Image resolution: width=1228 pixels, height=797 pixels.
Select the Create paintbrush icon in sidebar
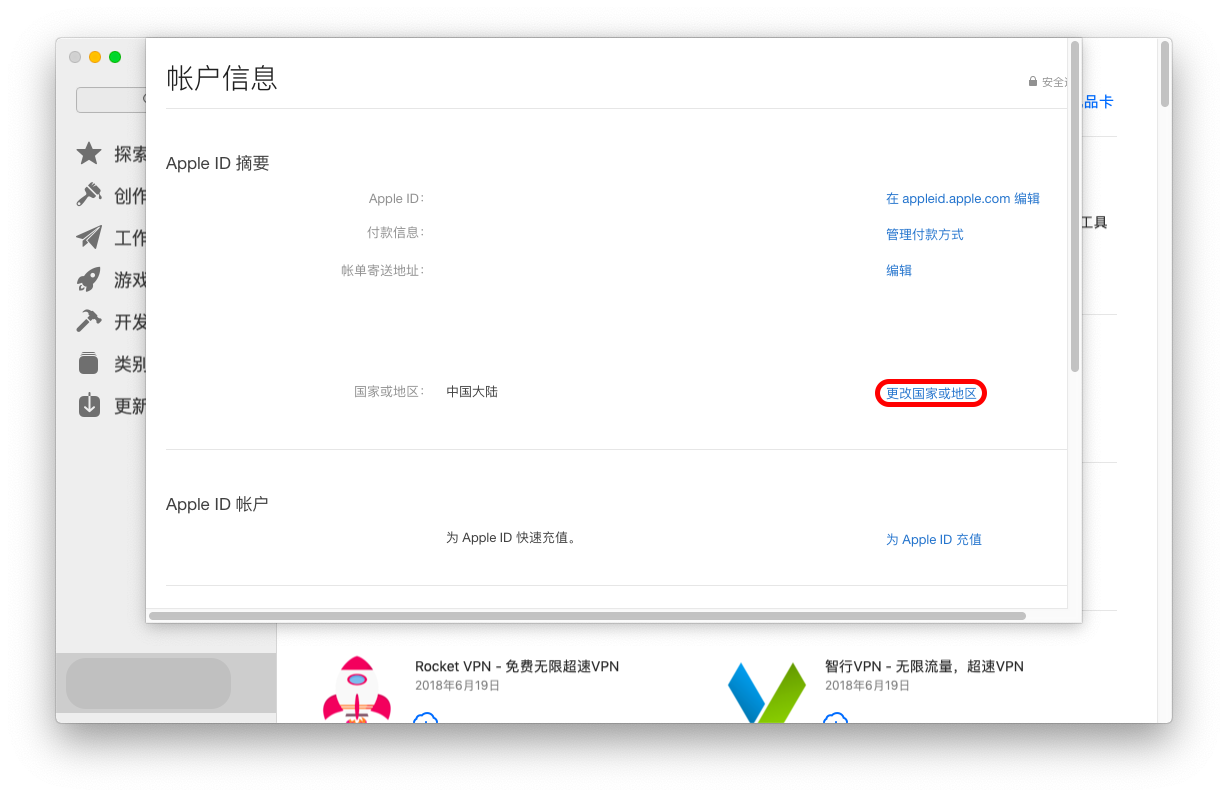[x=89, y=195]
